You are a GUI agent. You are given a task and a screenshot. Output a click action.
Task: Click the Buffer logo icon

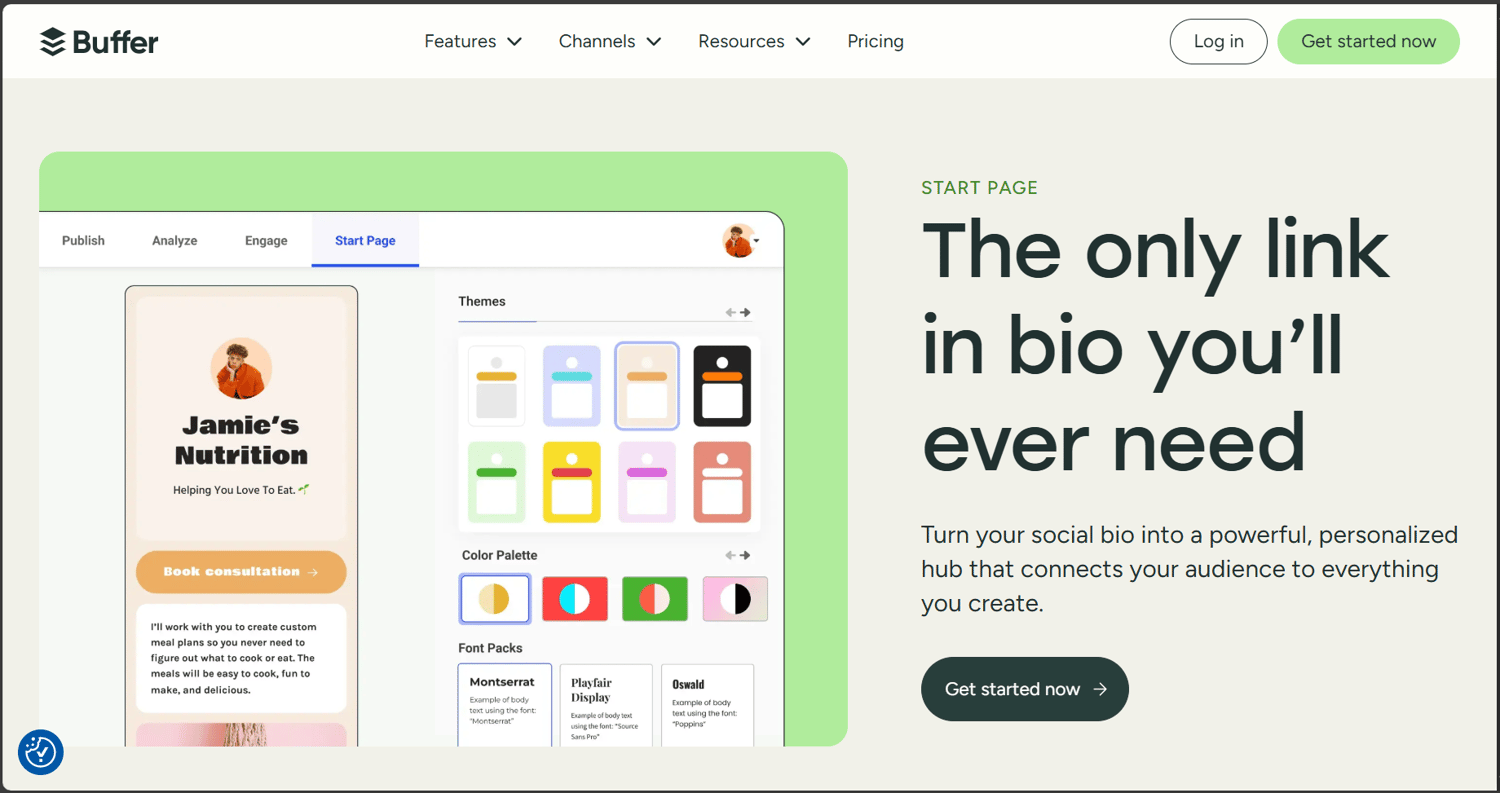click(x=52, y=41)
